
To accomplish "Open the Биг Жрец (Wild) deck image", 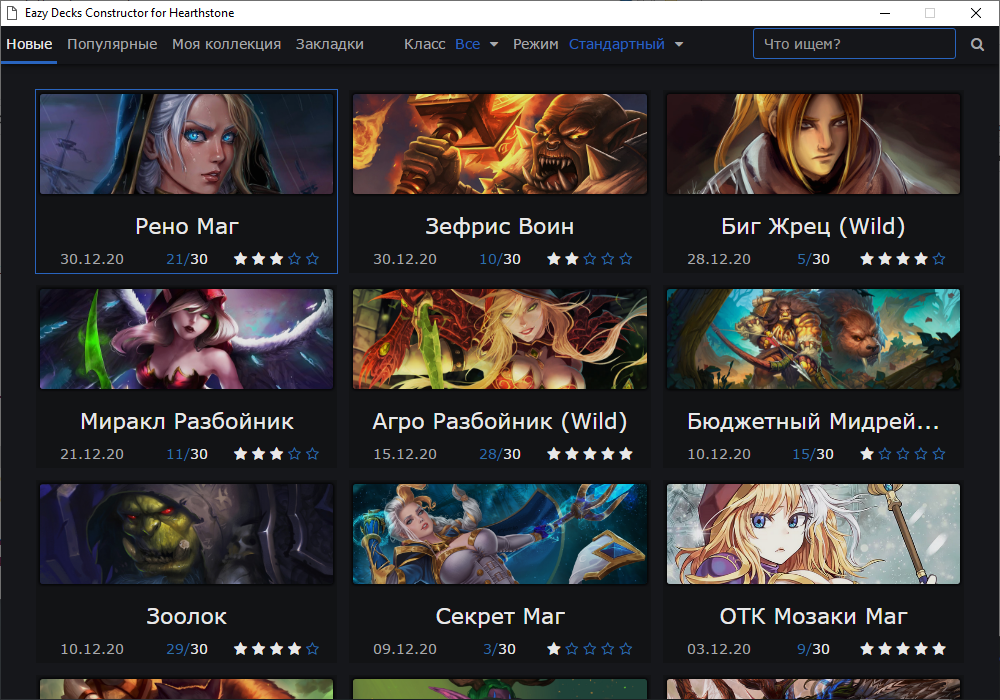I will pos(813,144).
